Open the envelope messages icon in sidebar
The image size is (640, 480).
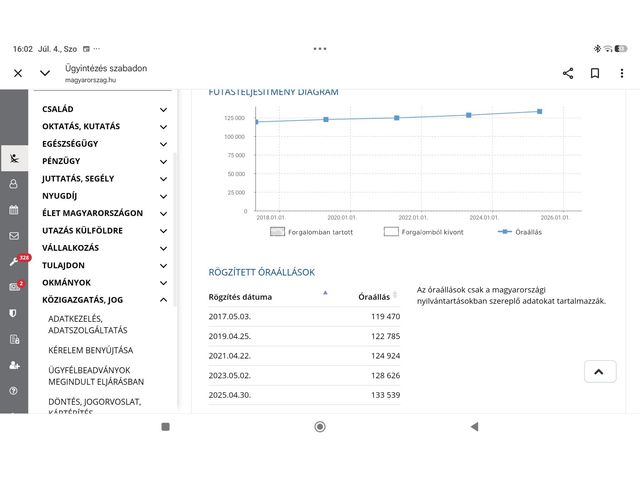pyautogui.click(x=14, y=236)
